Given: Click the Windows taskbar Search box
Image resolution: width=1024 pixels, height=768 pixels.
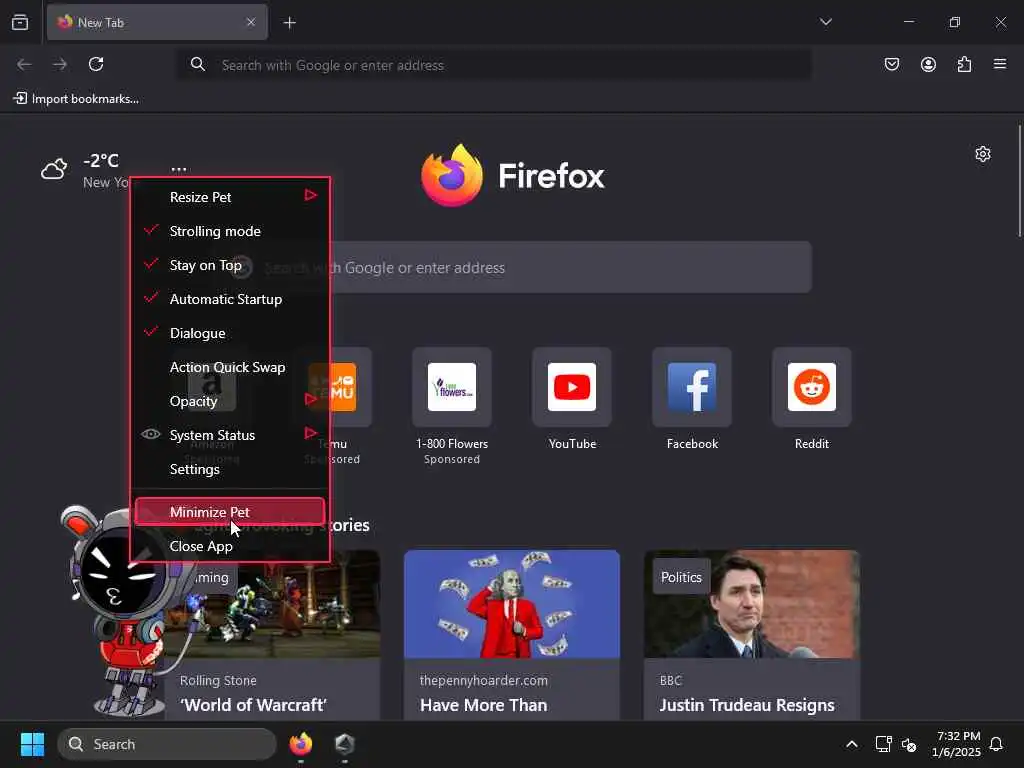Looking at the screenshot, I should [x=167, y=744].
